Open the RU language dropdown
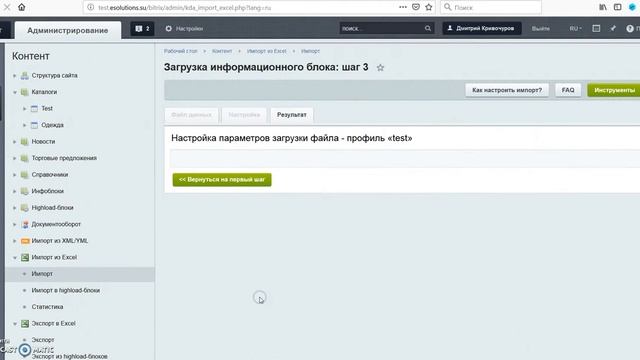Image resolution: width=640 pixels, height=360 pixels. coord(576,28)
